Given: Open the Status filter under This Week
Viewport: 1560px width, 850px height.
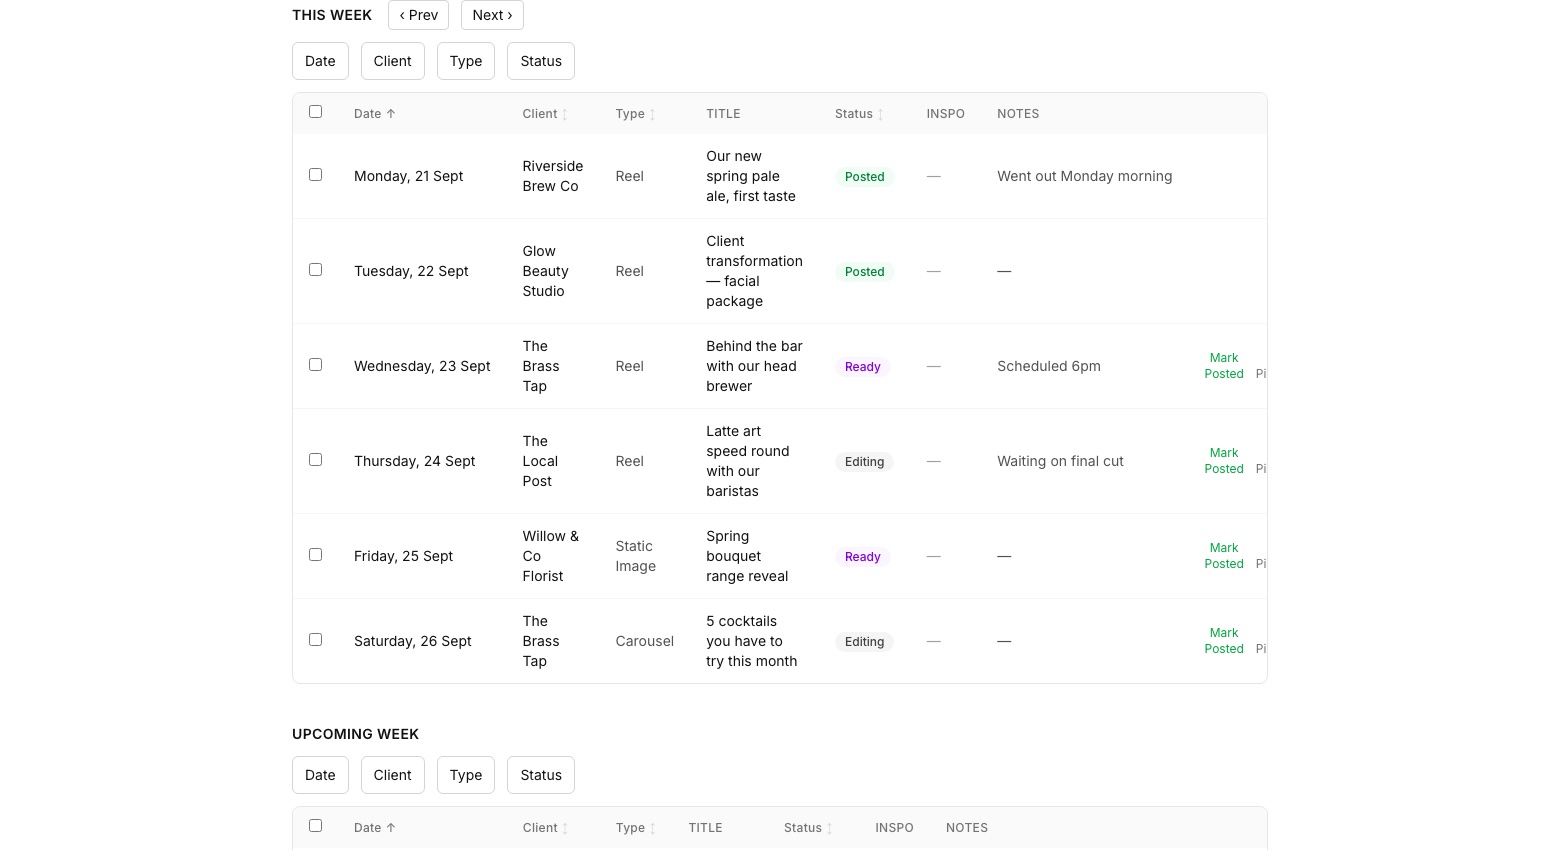Looking at the screenshot, I should coord(541,61).
